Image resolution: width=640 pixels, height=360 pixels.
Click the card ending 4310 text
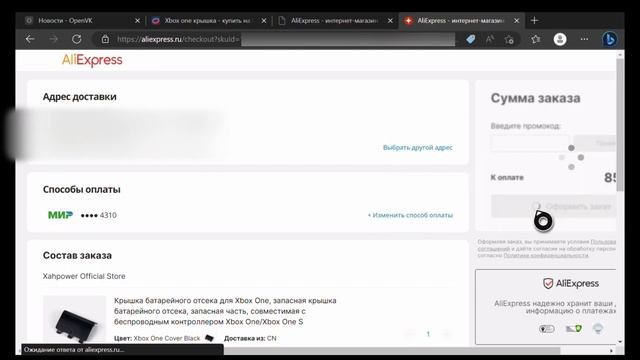(98, 215)
